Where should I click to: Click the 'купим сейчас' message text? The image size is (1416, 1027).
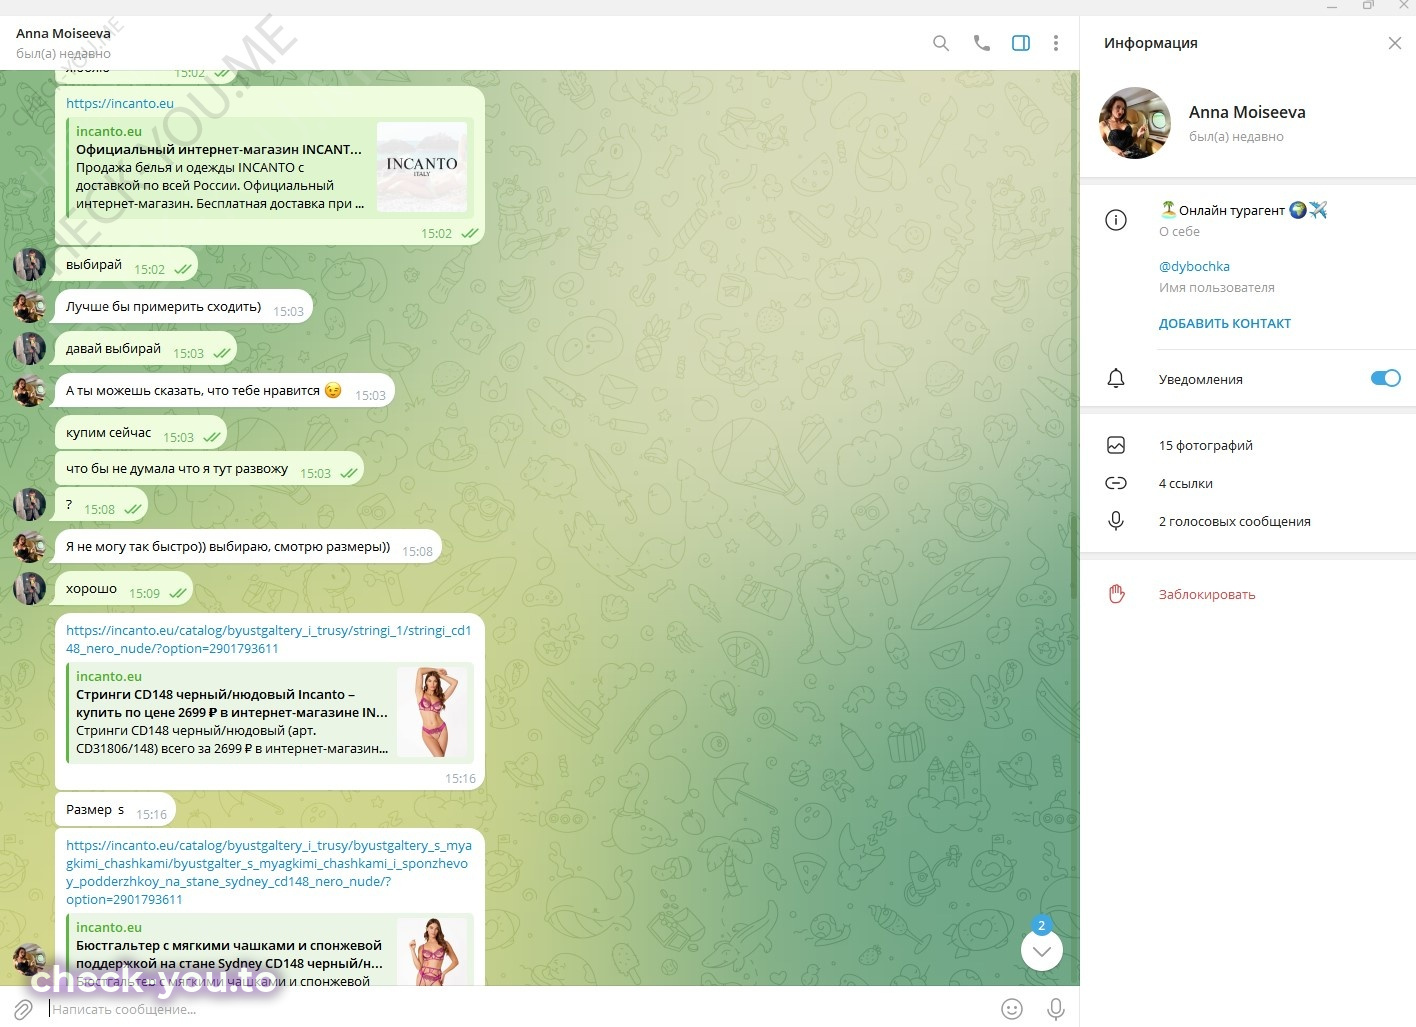(109, 433)
